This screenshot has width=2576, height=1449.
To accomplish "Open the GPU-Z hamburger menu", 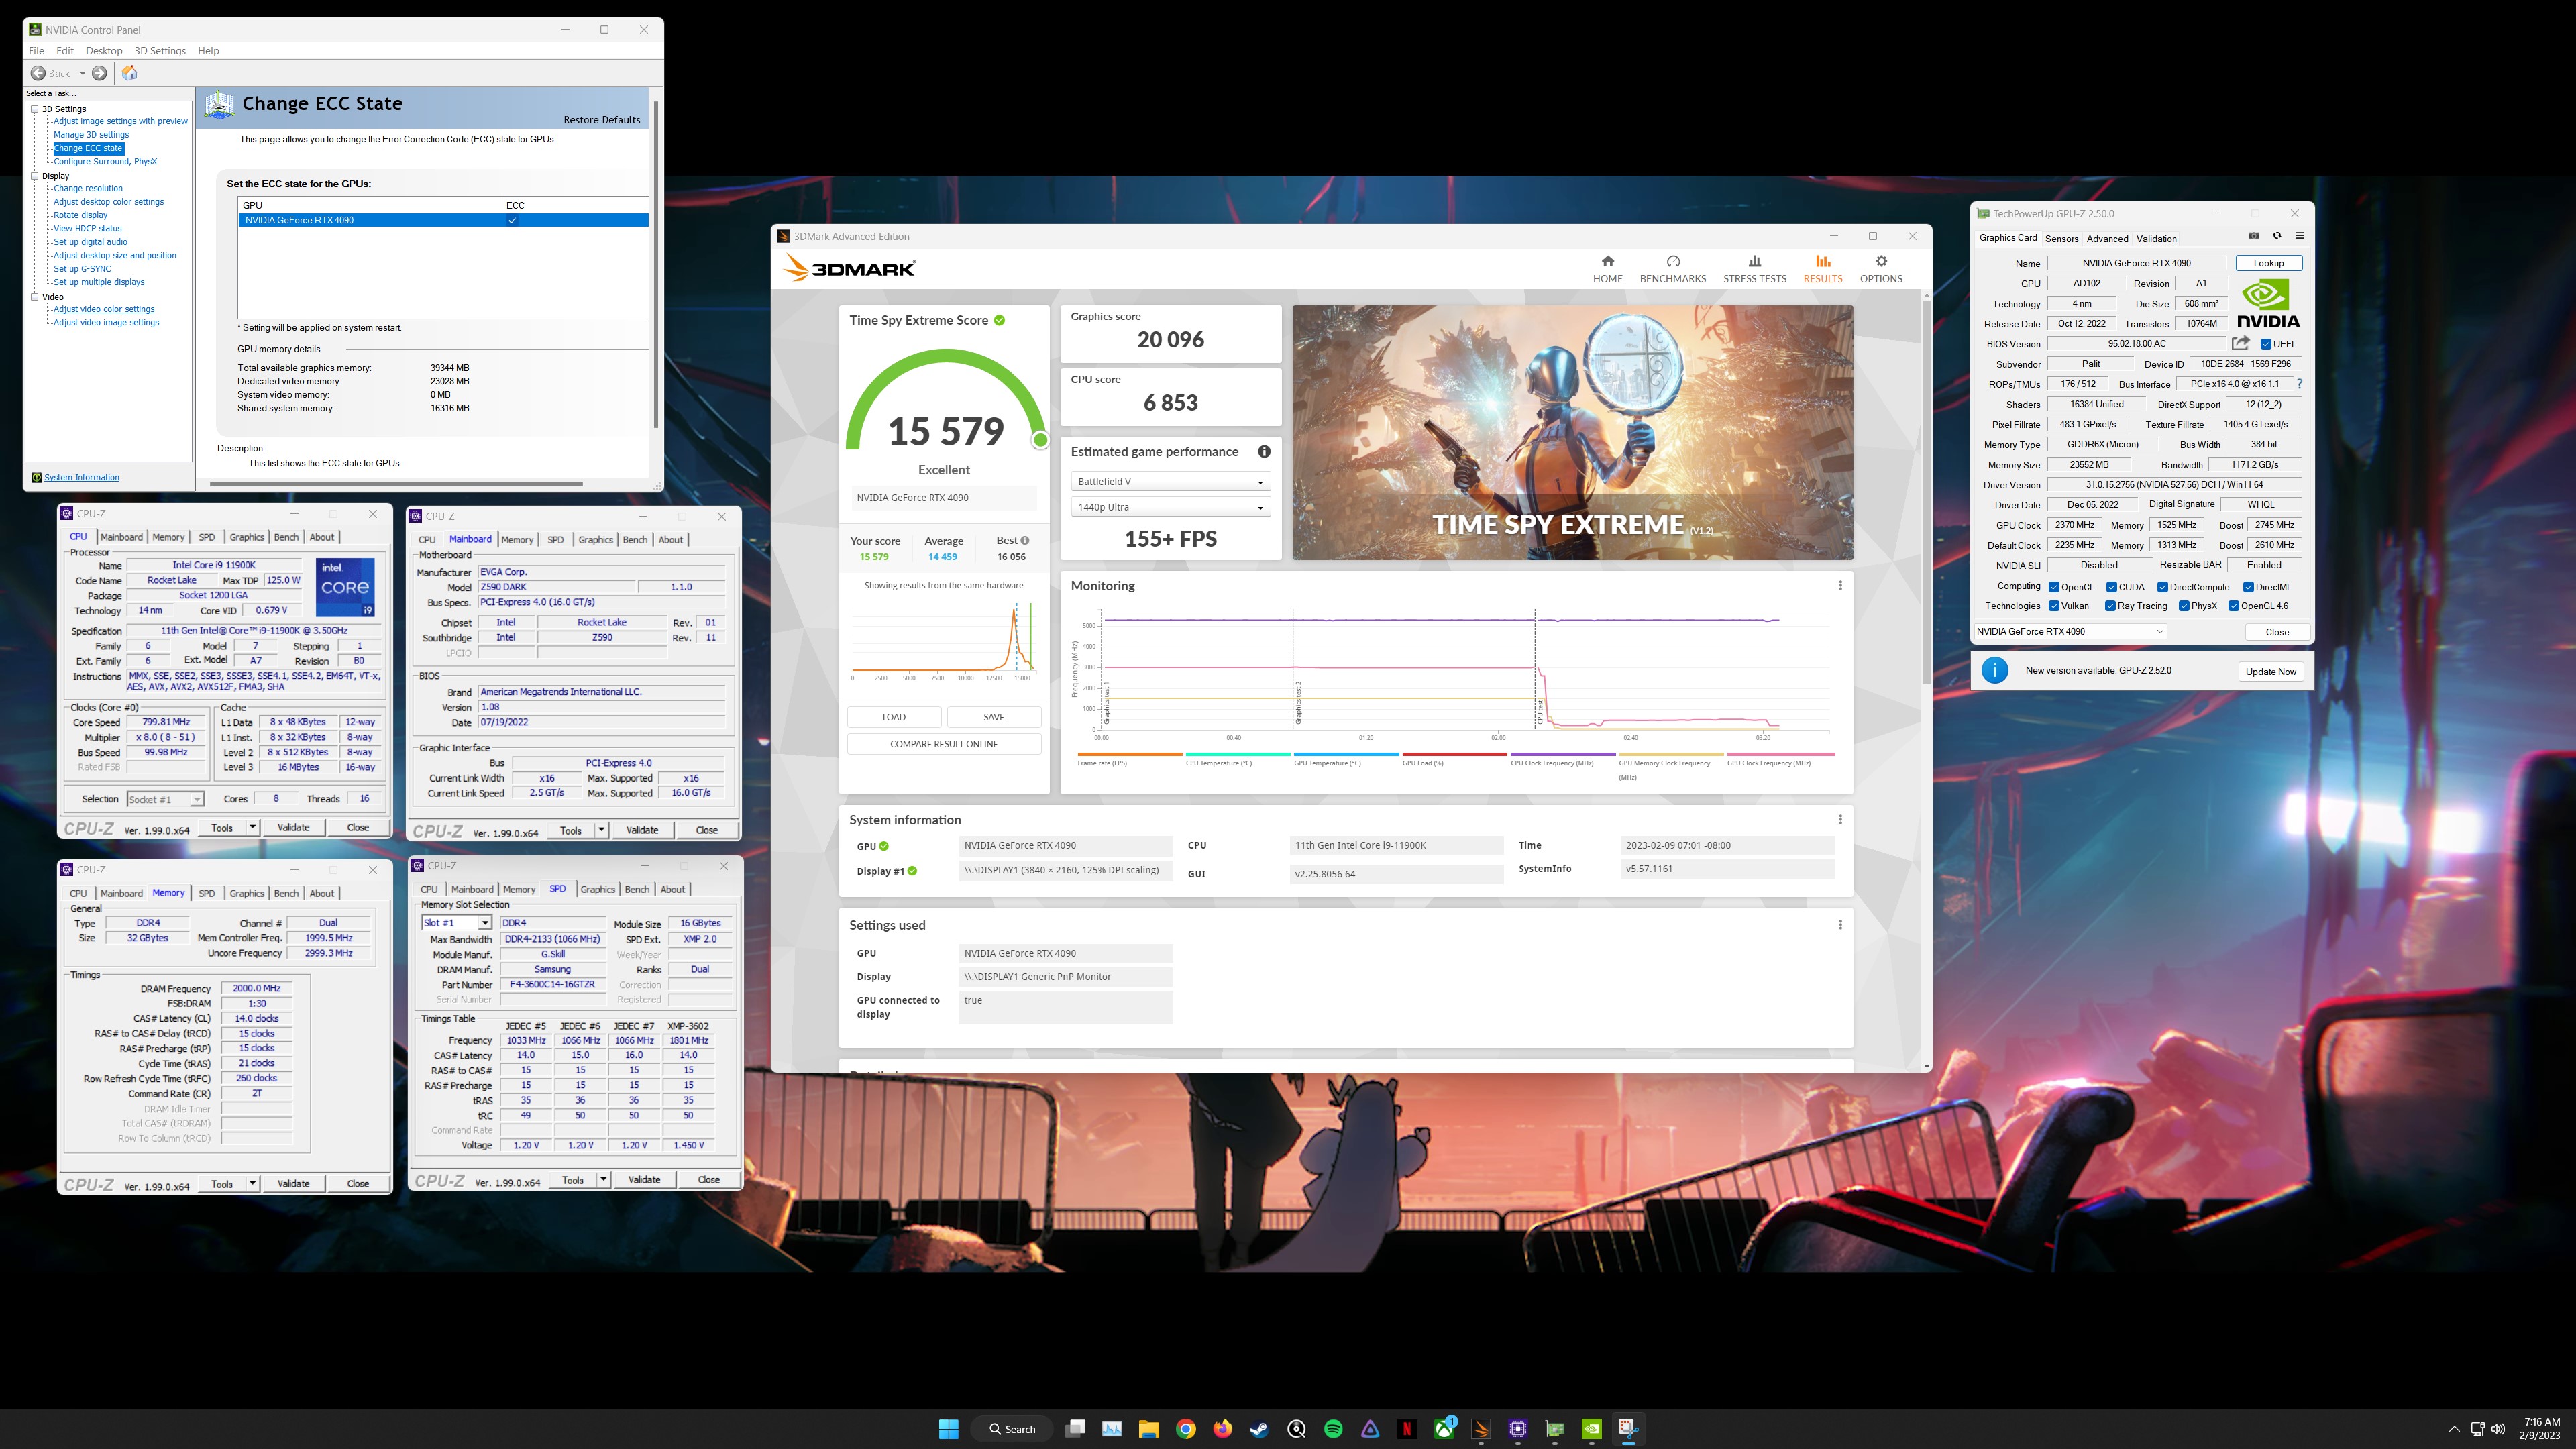I will [x=2300, y=237].
